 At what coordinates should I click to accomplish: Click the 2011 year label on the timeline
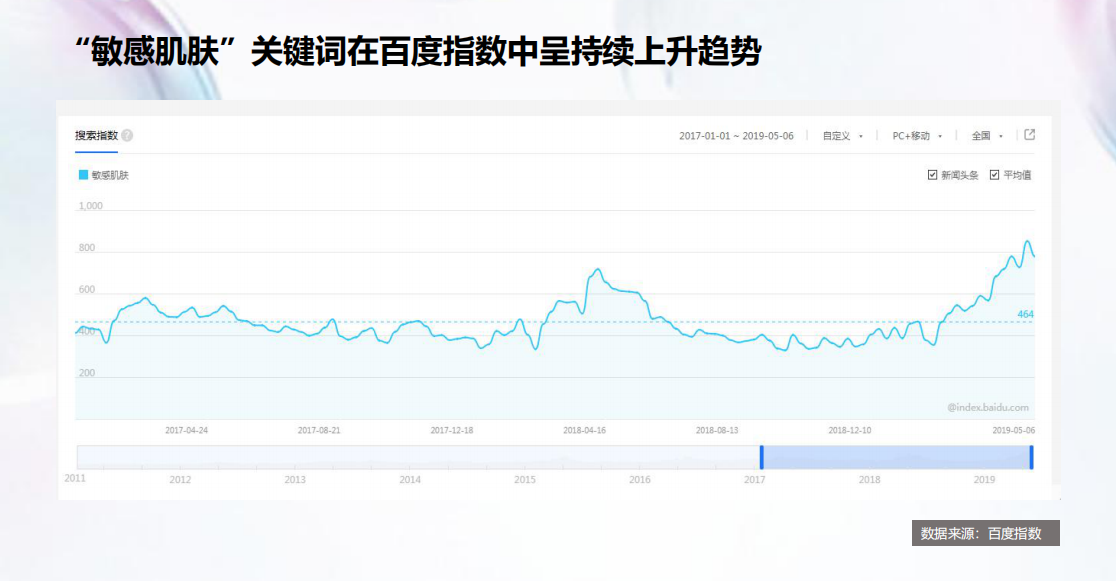click(75, 478)
